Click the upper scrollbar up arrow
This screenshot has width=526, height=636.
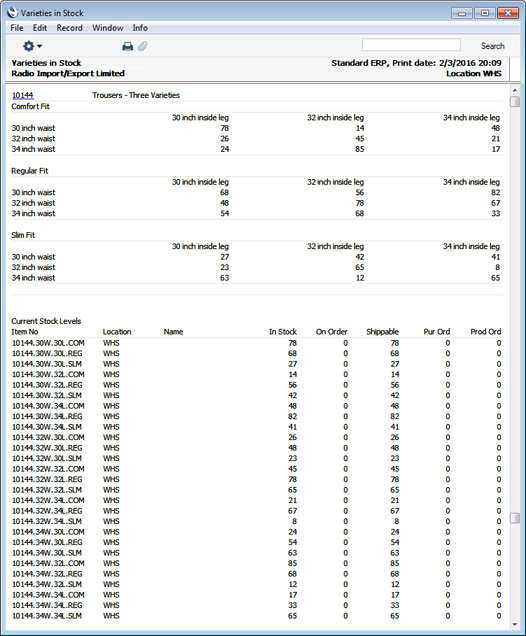pyautogui.click(x=515, y=90)
